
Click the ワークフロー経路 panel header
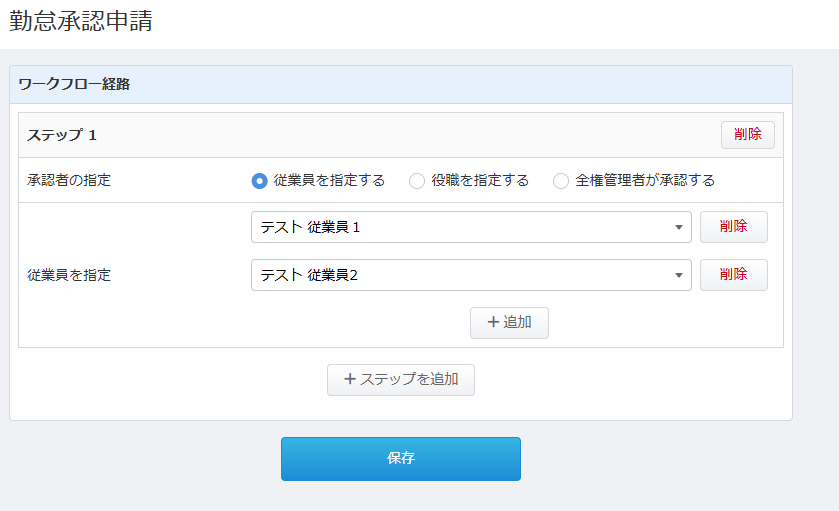(74, 84)
